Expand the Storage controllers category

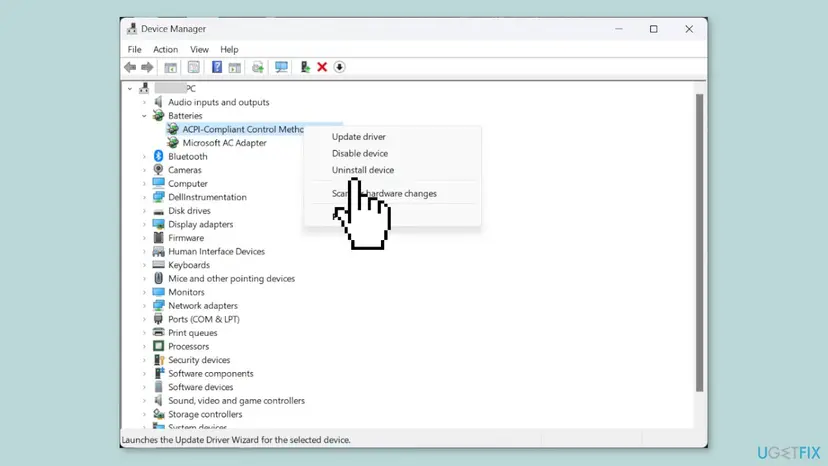144,414
